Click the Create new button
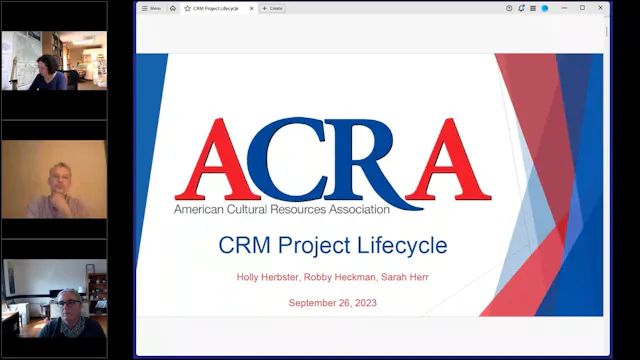 [272, 8]
